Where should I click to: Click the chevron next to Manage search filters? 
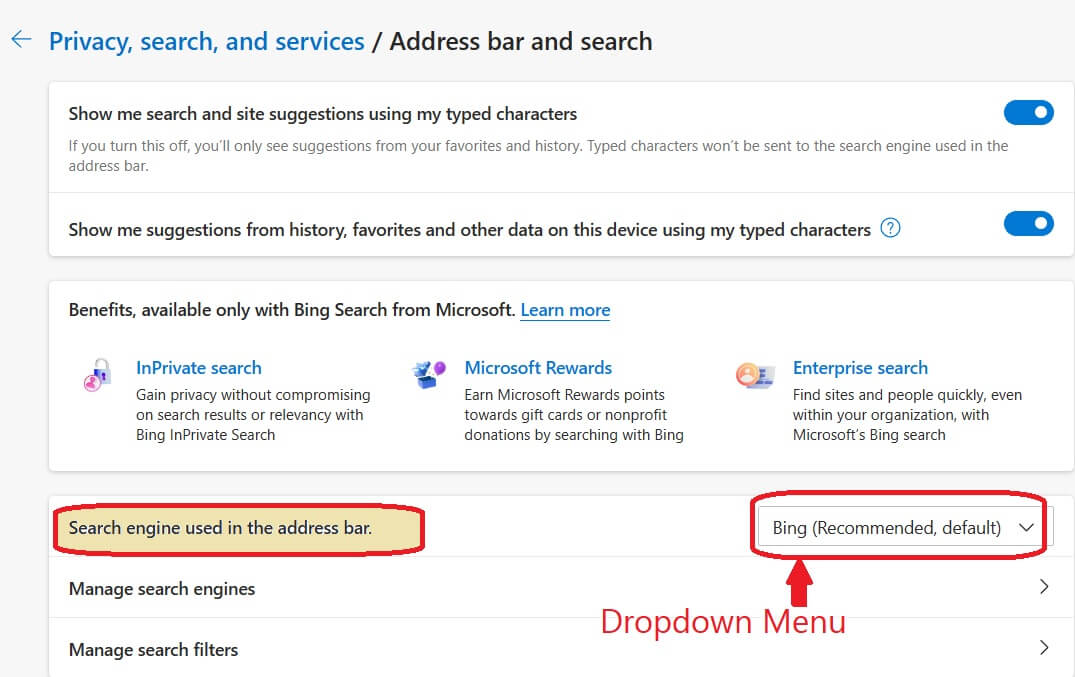pyautogui.click(x=1046, y=650)
